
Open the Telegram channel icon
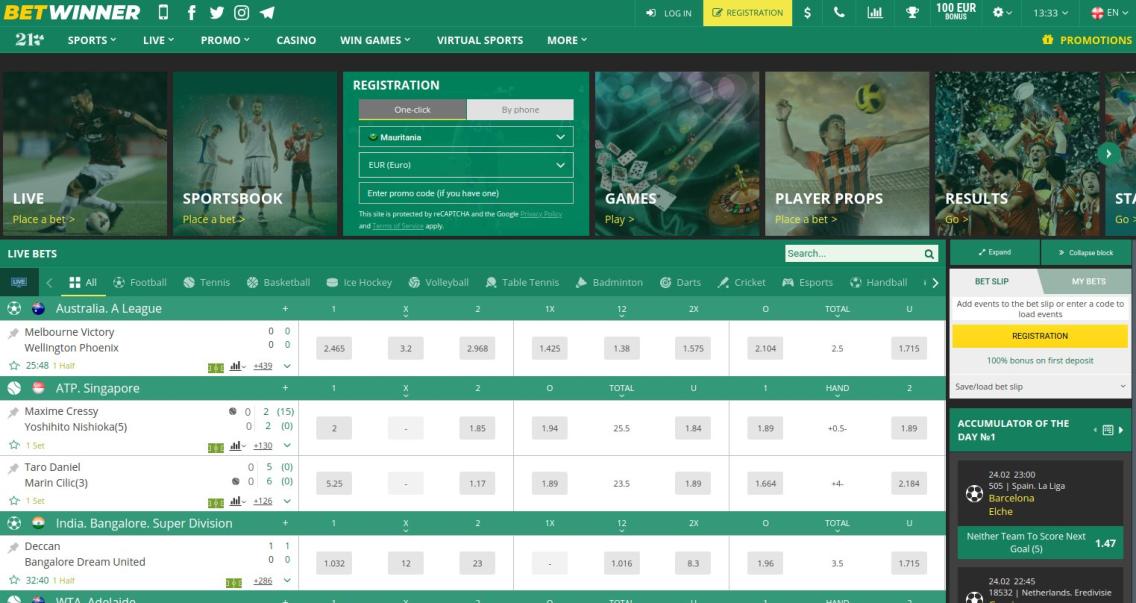click(267, 12)
